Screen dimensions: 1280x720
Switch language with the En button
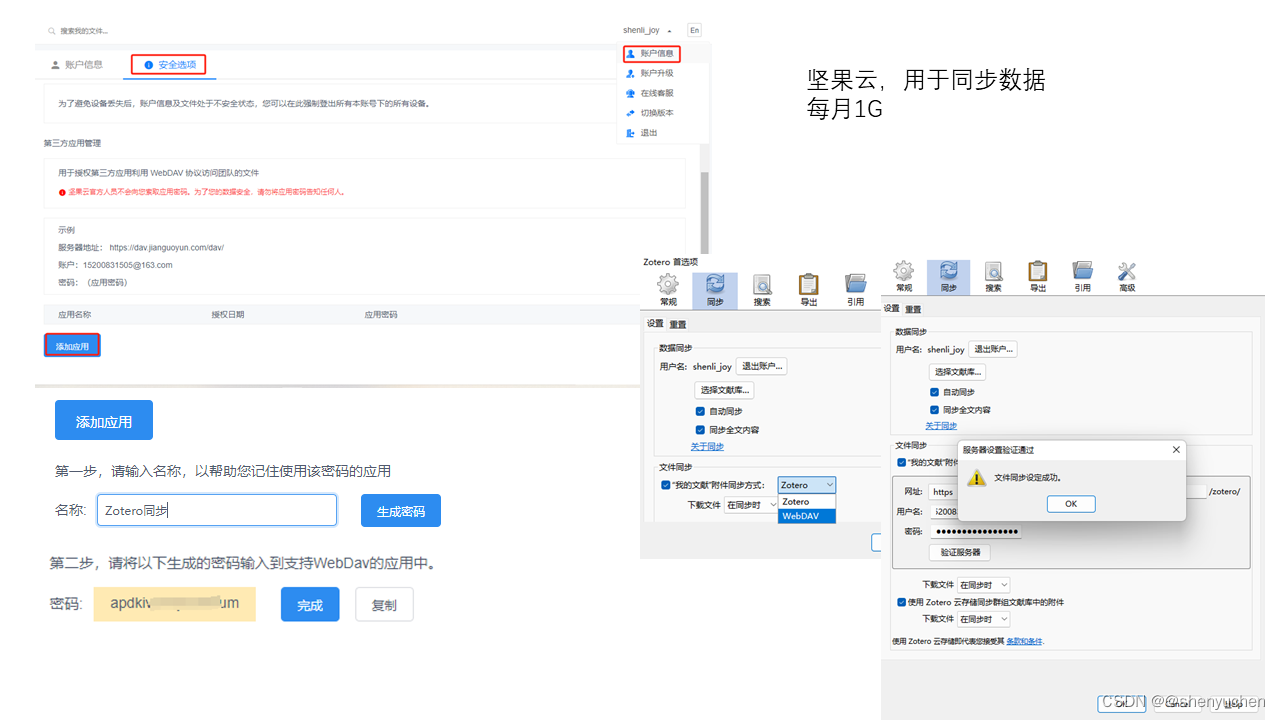695,31
